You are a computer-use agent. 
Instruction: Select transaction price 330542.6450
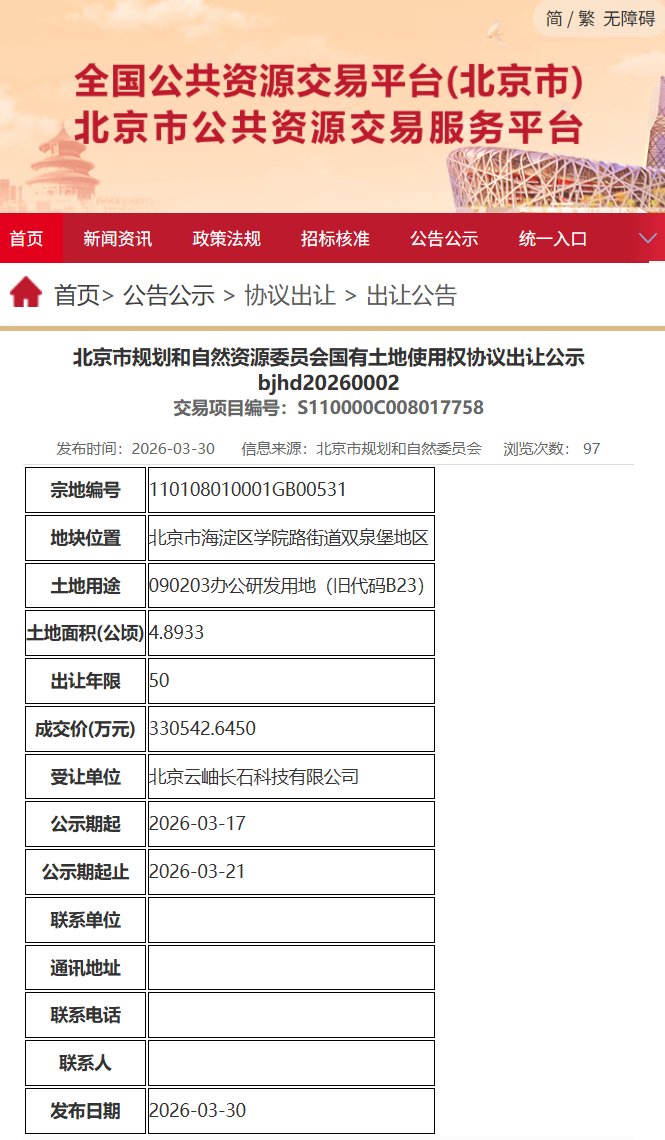203,728
